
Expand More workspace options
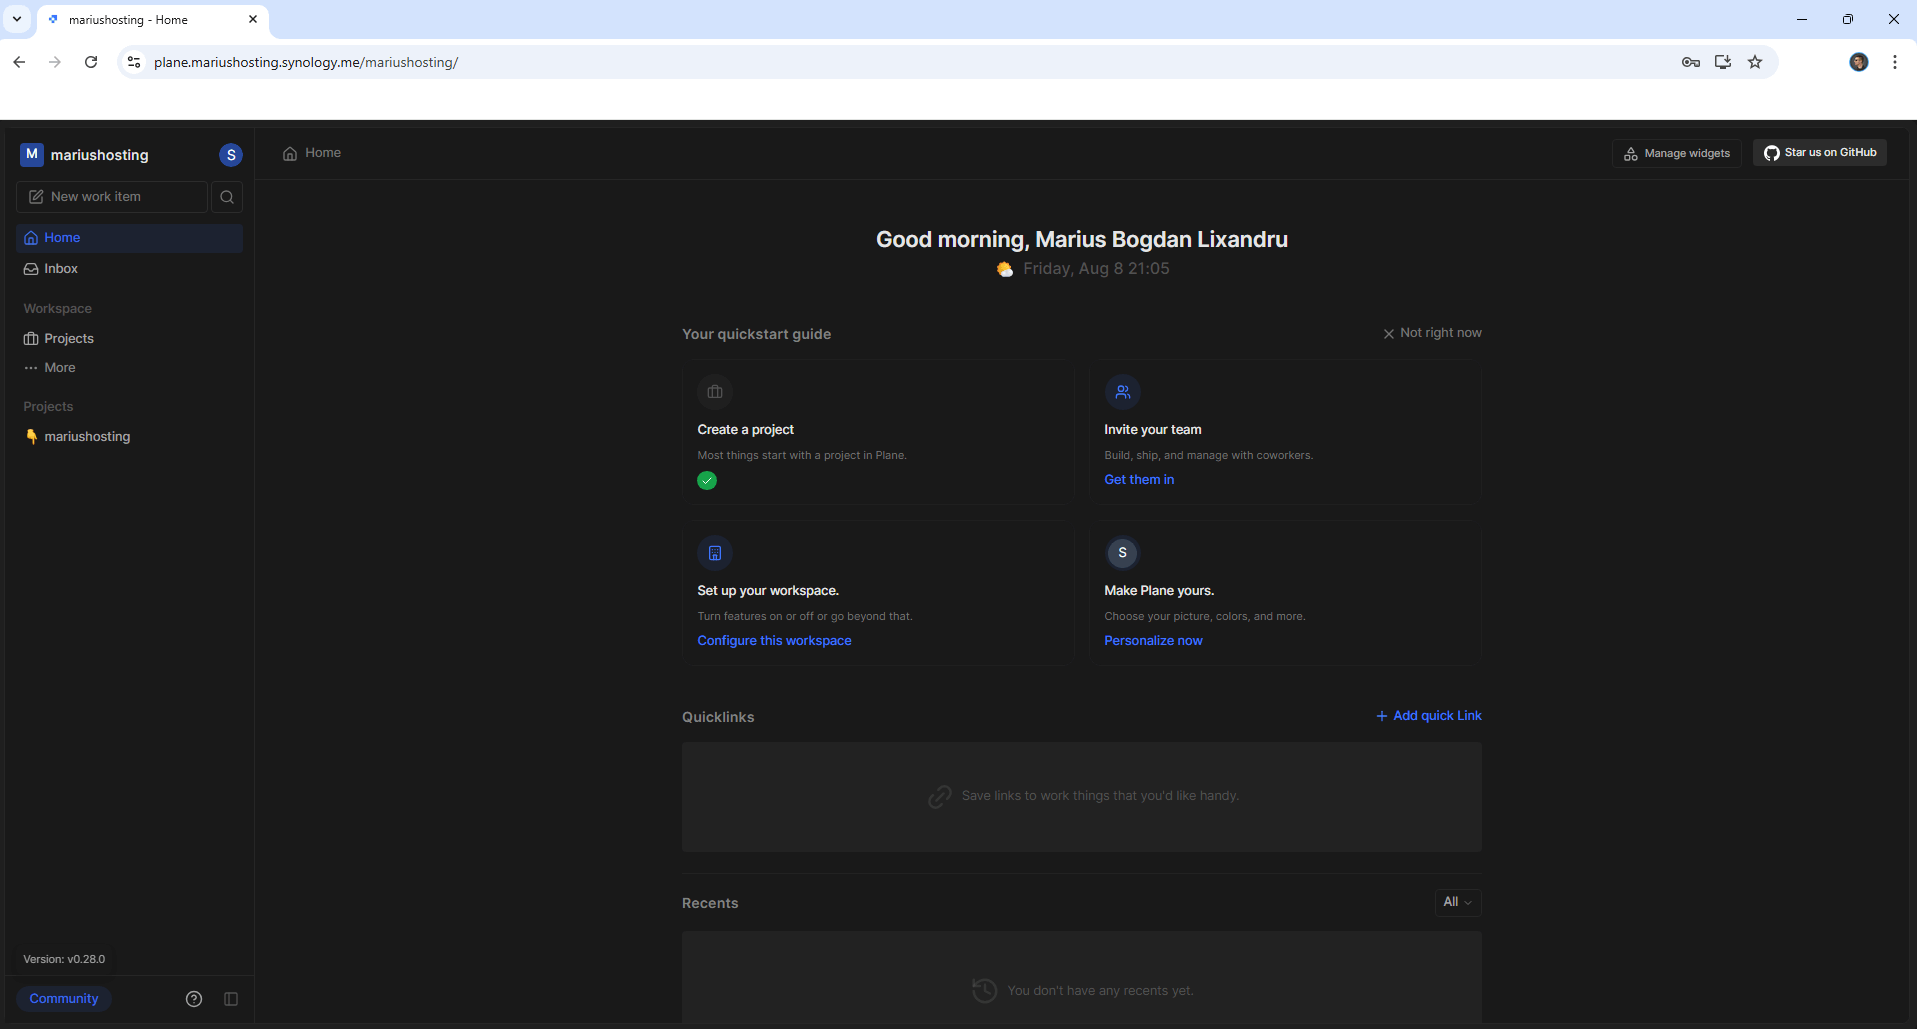pos(129,368)
